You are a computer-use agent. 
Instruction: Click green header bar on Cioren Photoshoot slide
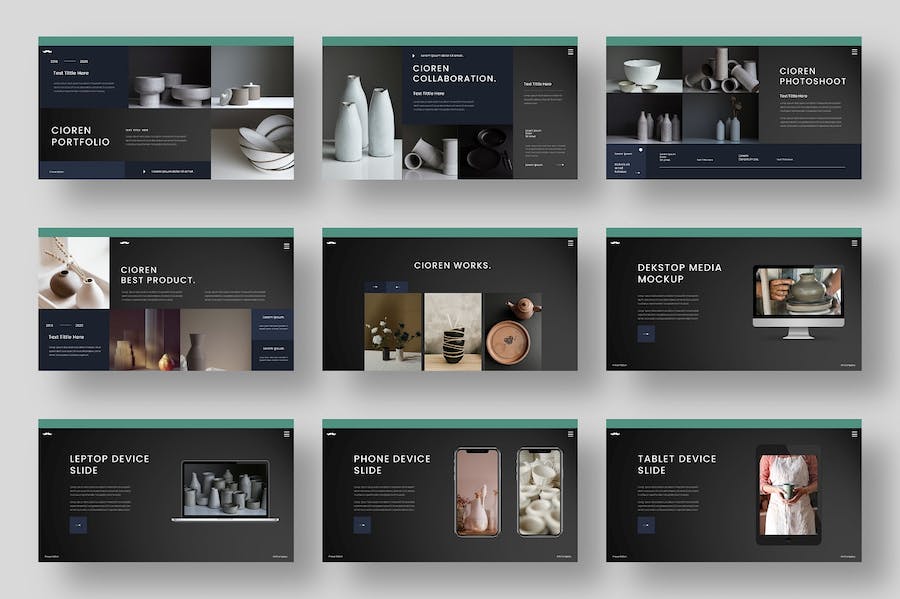tap(733, 41)
